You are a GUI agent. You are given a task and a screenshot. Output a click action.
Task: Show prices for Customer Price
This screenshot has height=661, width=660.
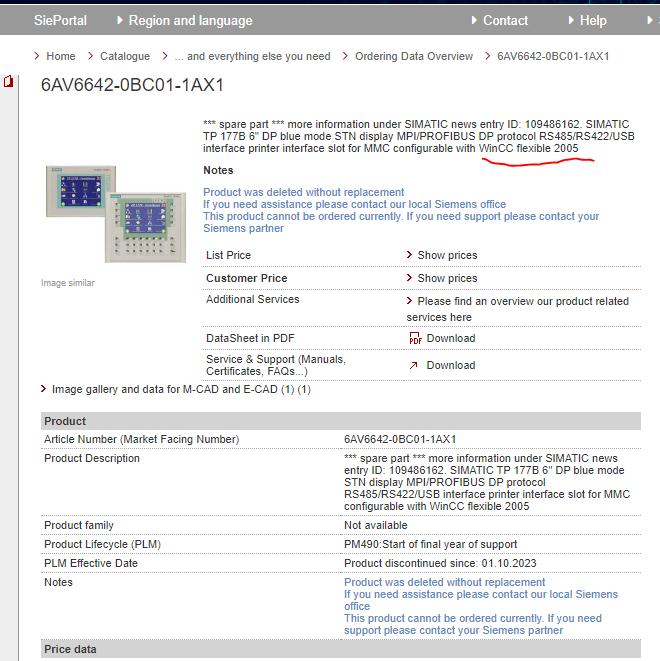(x=447, y=278)
